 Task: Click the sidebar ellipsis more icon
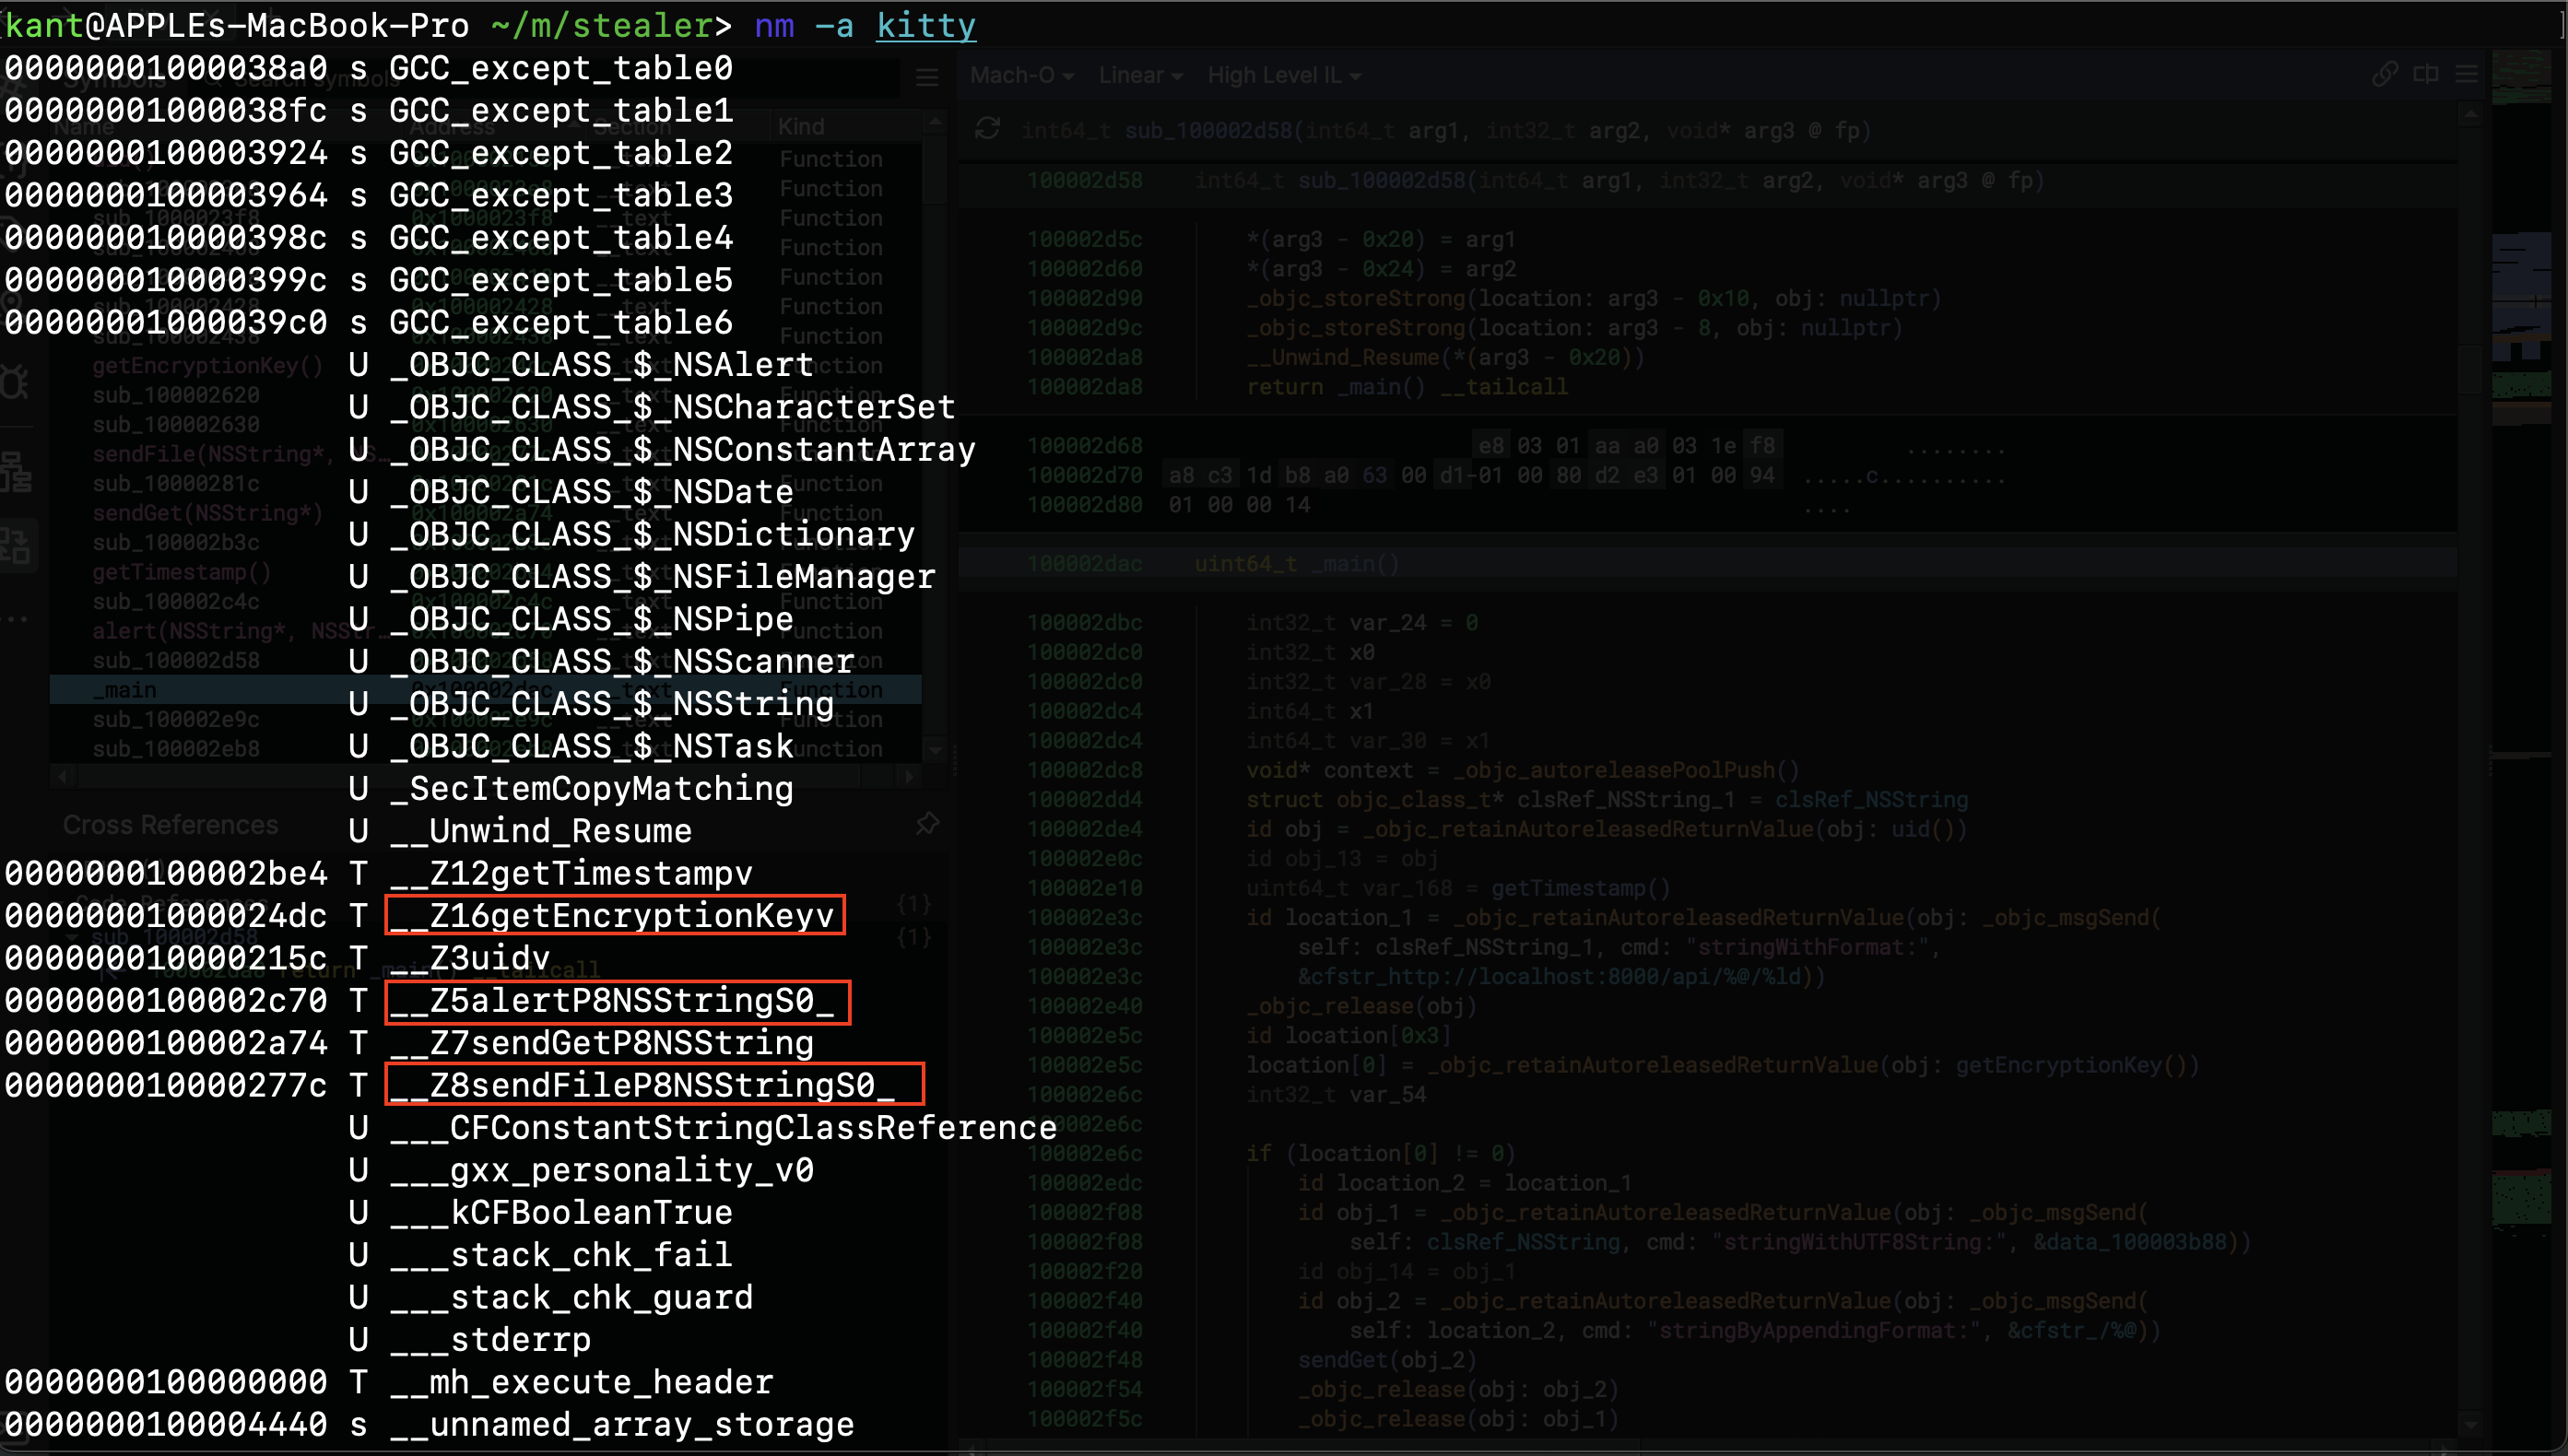[x=14, y=619]
